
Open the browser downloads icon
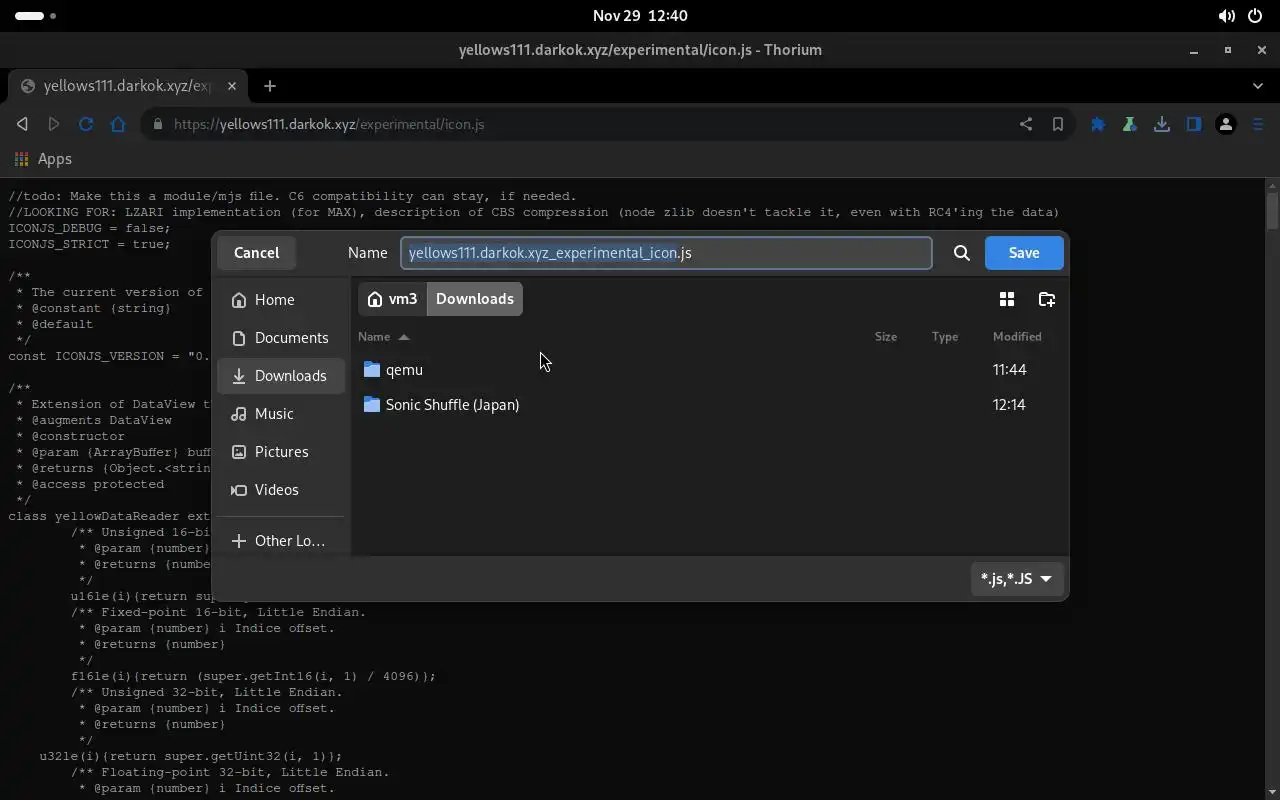tap(1162, 124)
